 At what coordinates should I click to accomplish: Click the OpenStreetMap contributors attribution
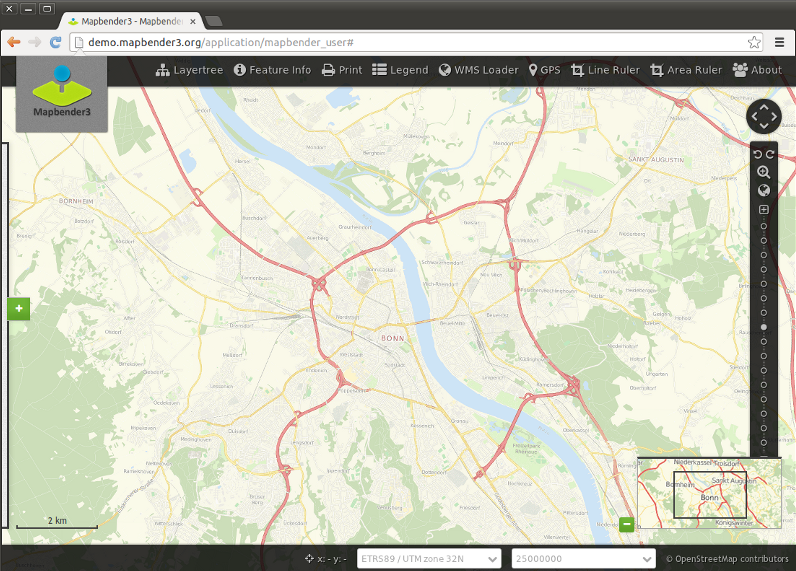(727, 559)
